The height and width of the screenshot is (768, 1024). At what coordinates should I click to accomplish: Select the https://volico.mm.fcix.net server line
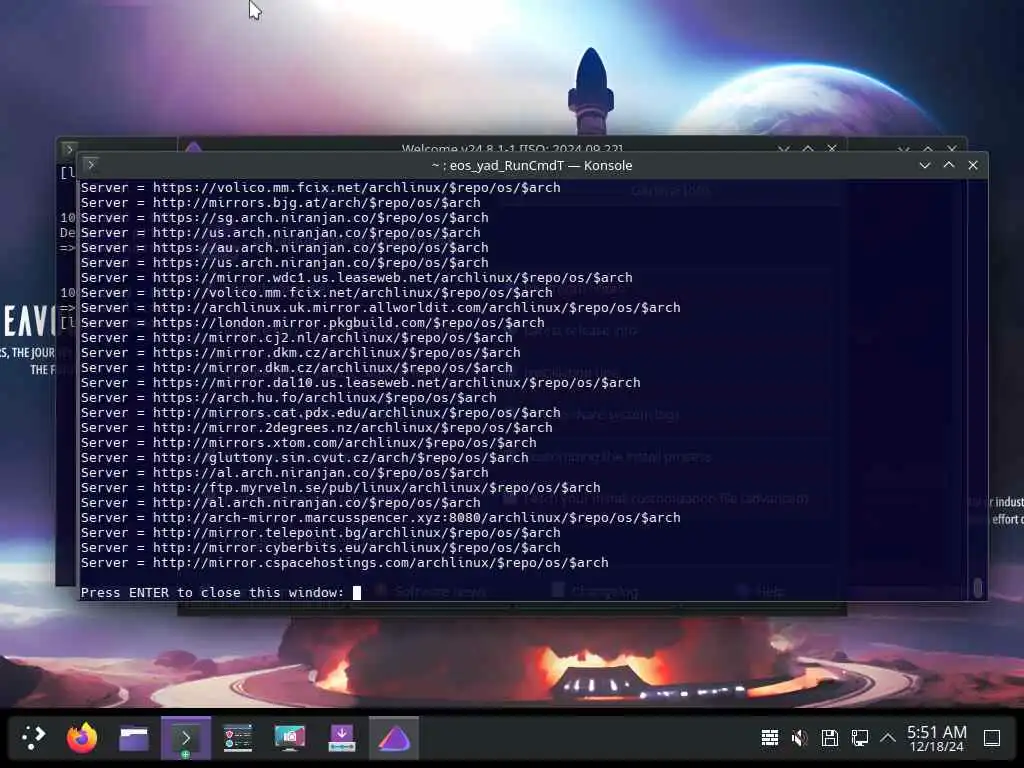coord(321,187)
